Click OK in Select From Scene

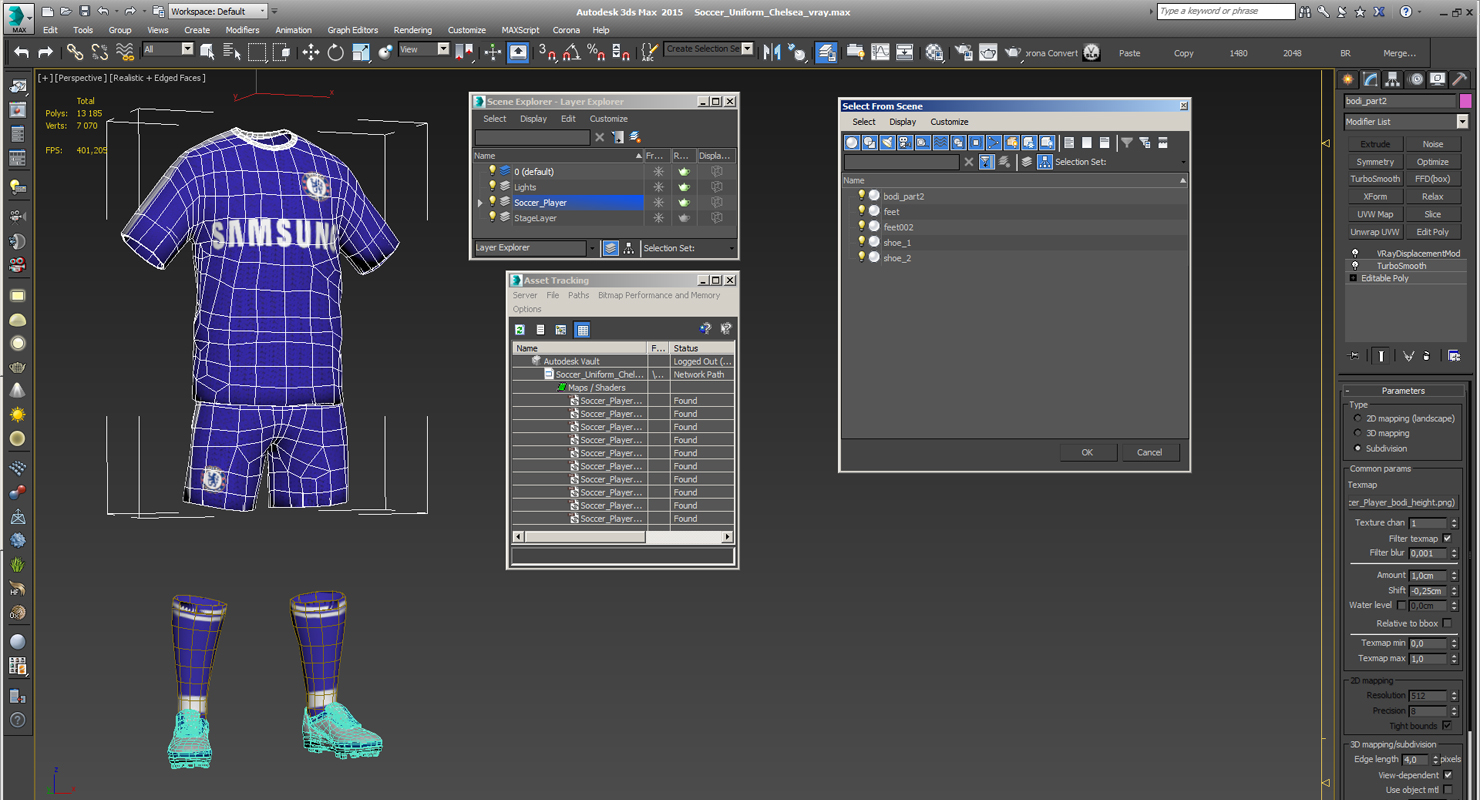point(1087,452)
